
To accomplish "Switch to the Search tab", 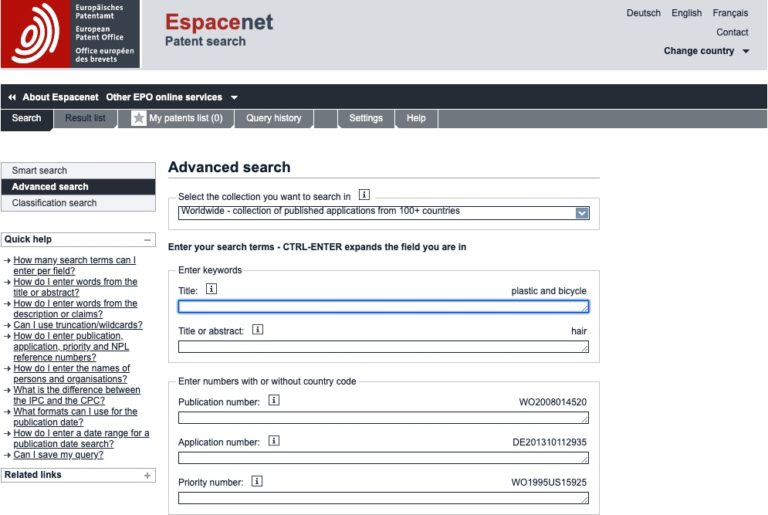I will pyautogui.click(x=26, y=118).
